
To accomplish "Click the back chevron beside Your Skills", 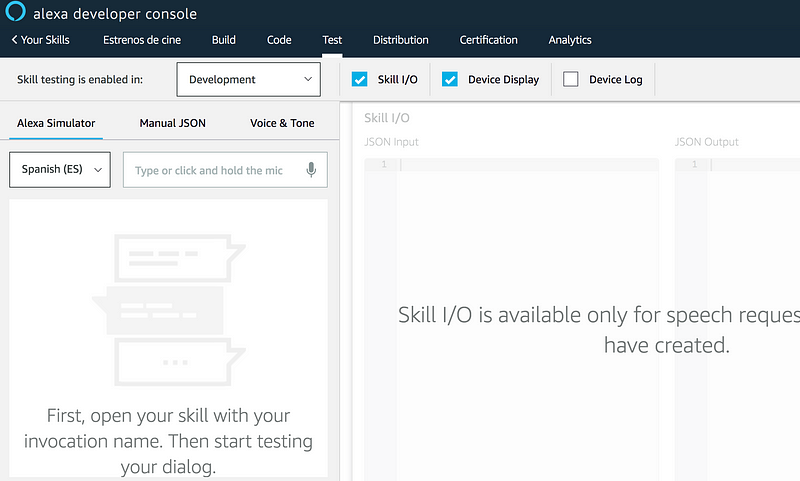I will [15, 40].
